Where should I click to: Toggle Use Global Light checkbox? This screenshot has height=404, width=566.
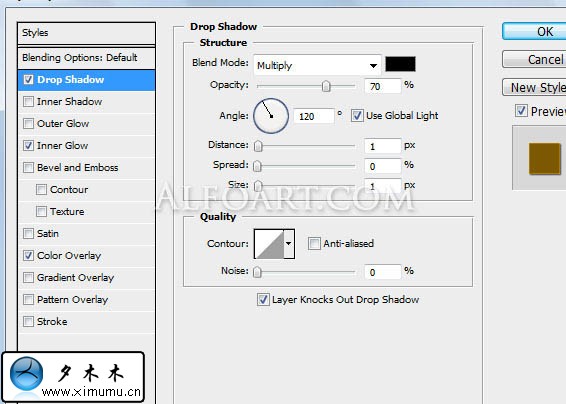[357, 116]
